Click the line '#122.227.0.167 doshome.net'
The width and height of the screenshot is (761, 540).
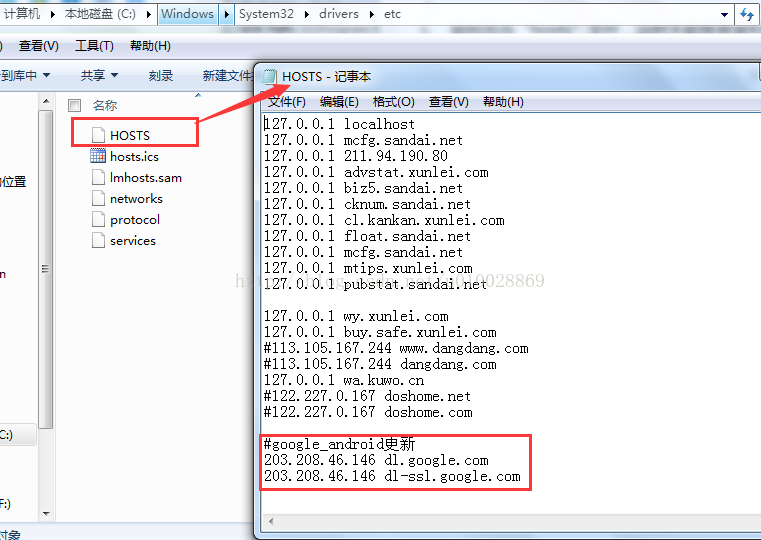coord(367,396)
